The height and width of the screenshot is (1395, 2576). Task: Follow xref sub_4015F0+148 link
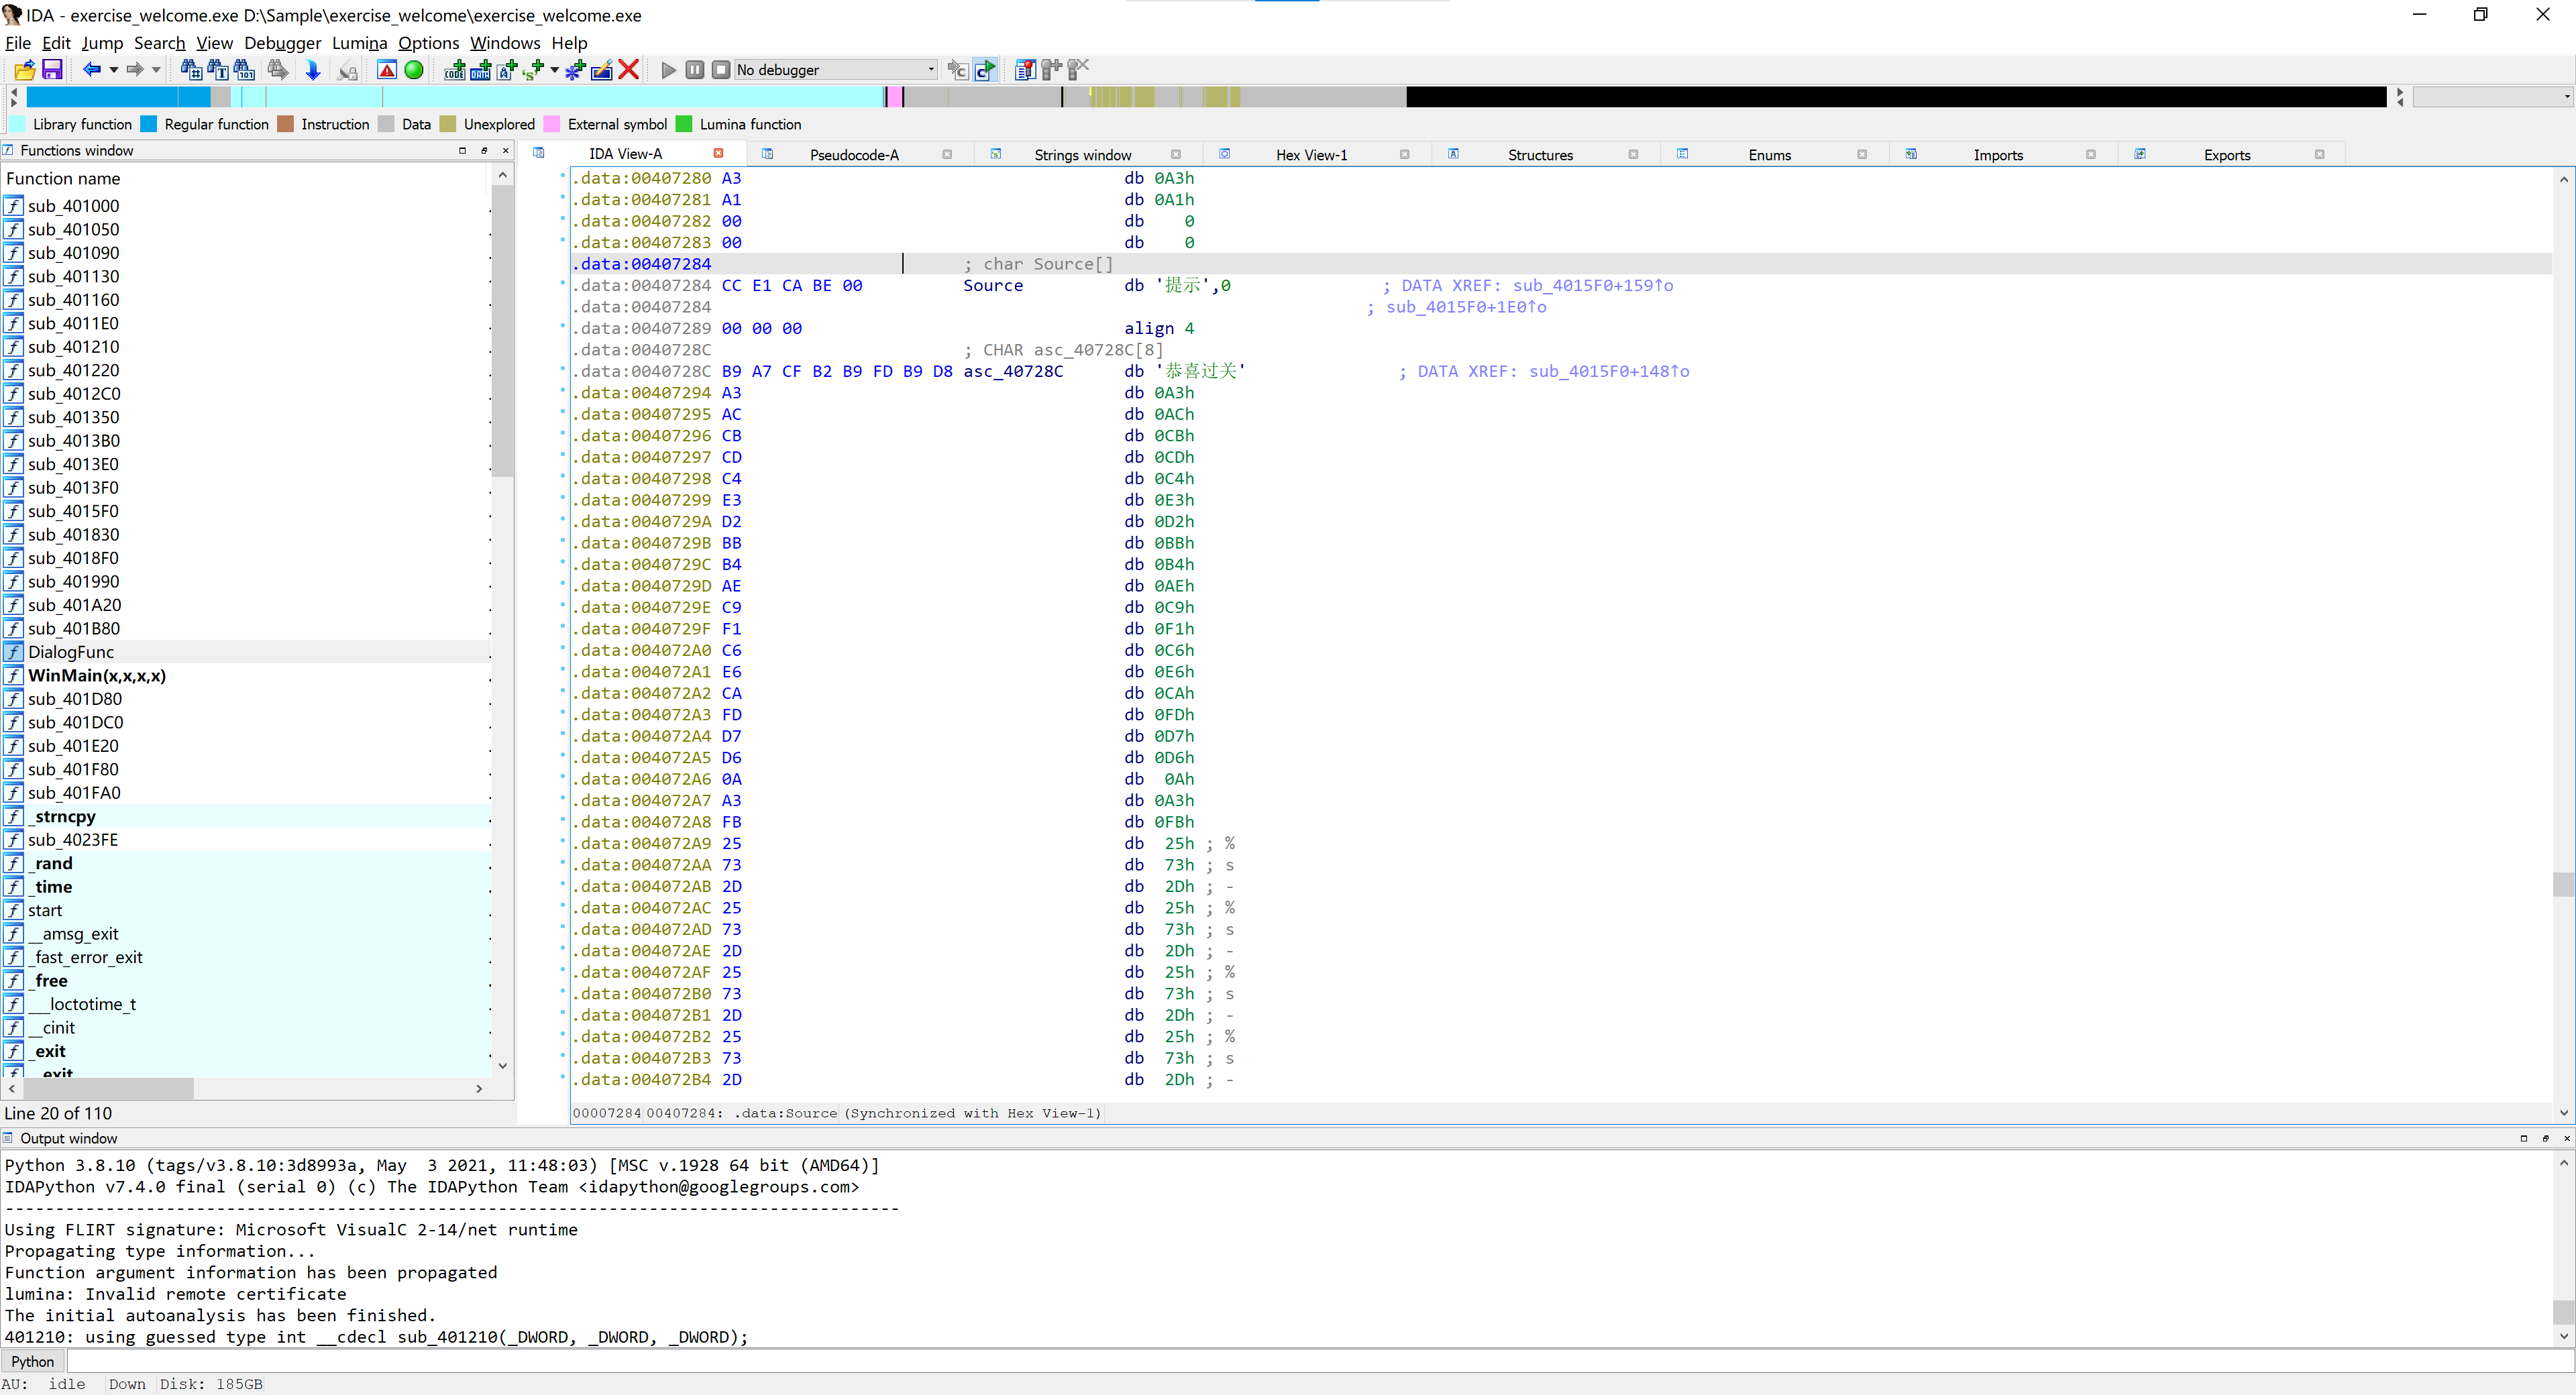1608,372
